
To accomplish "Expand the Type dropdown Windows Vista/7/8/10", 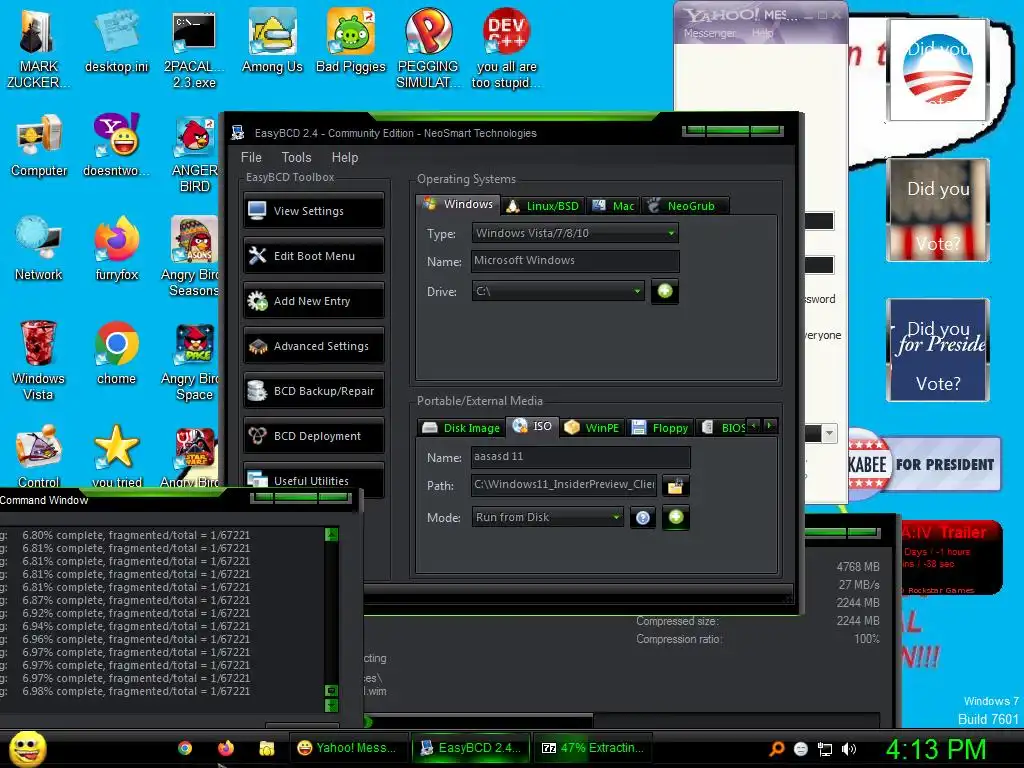I will pos(575,233).
